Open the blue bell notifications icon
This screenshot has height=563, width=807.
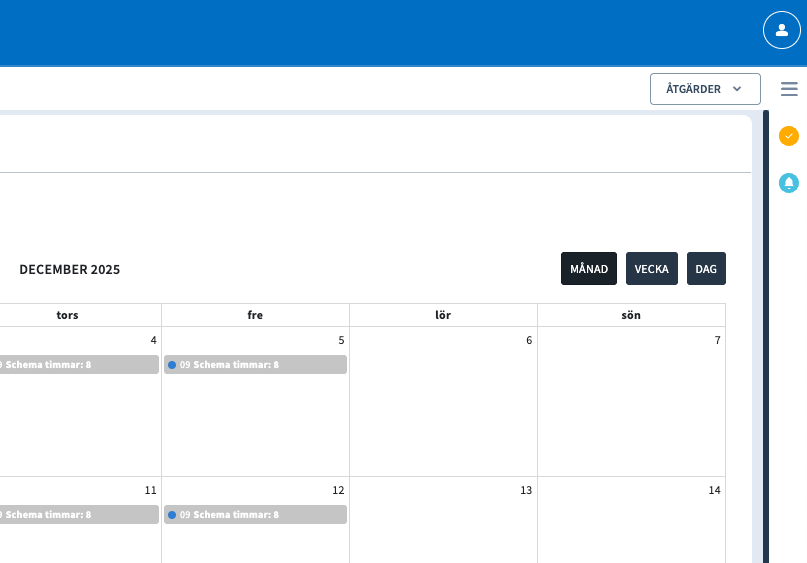pos(789,183)
